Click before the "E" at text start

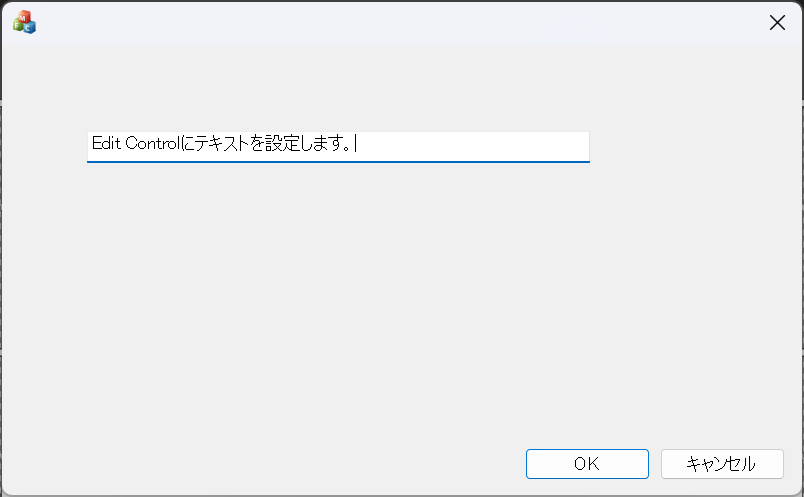[x=91, y=144]
